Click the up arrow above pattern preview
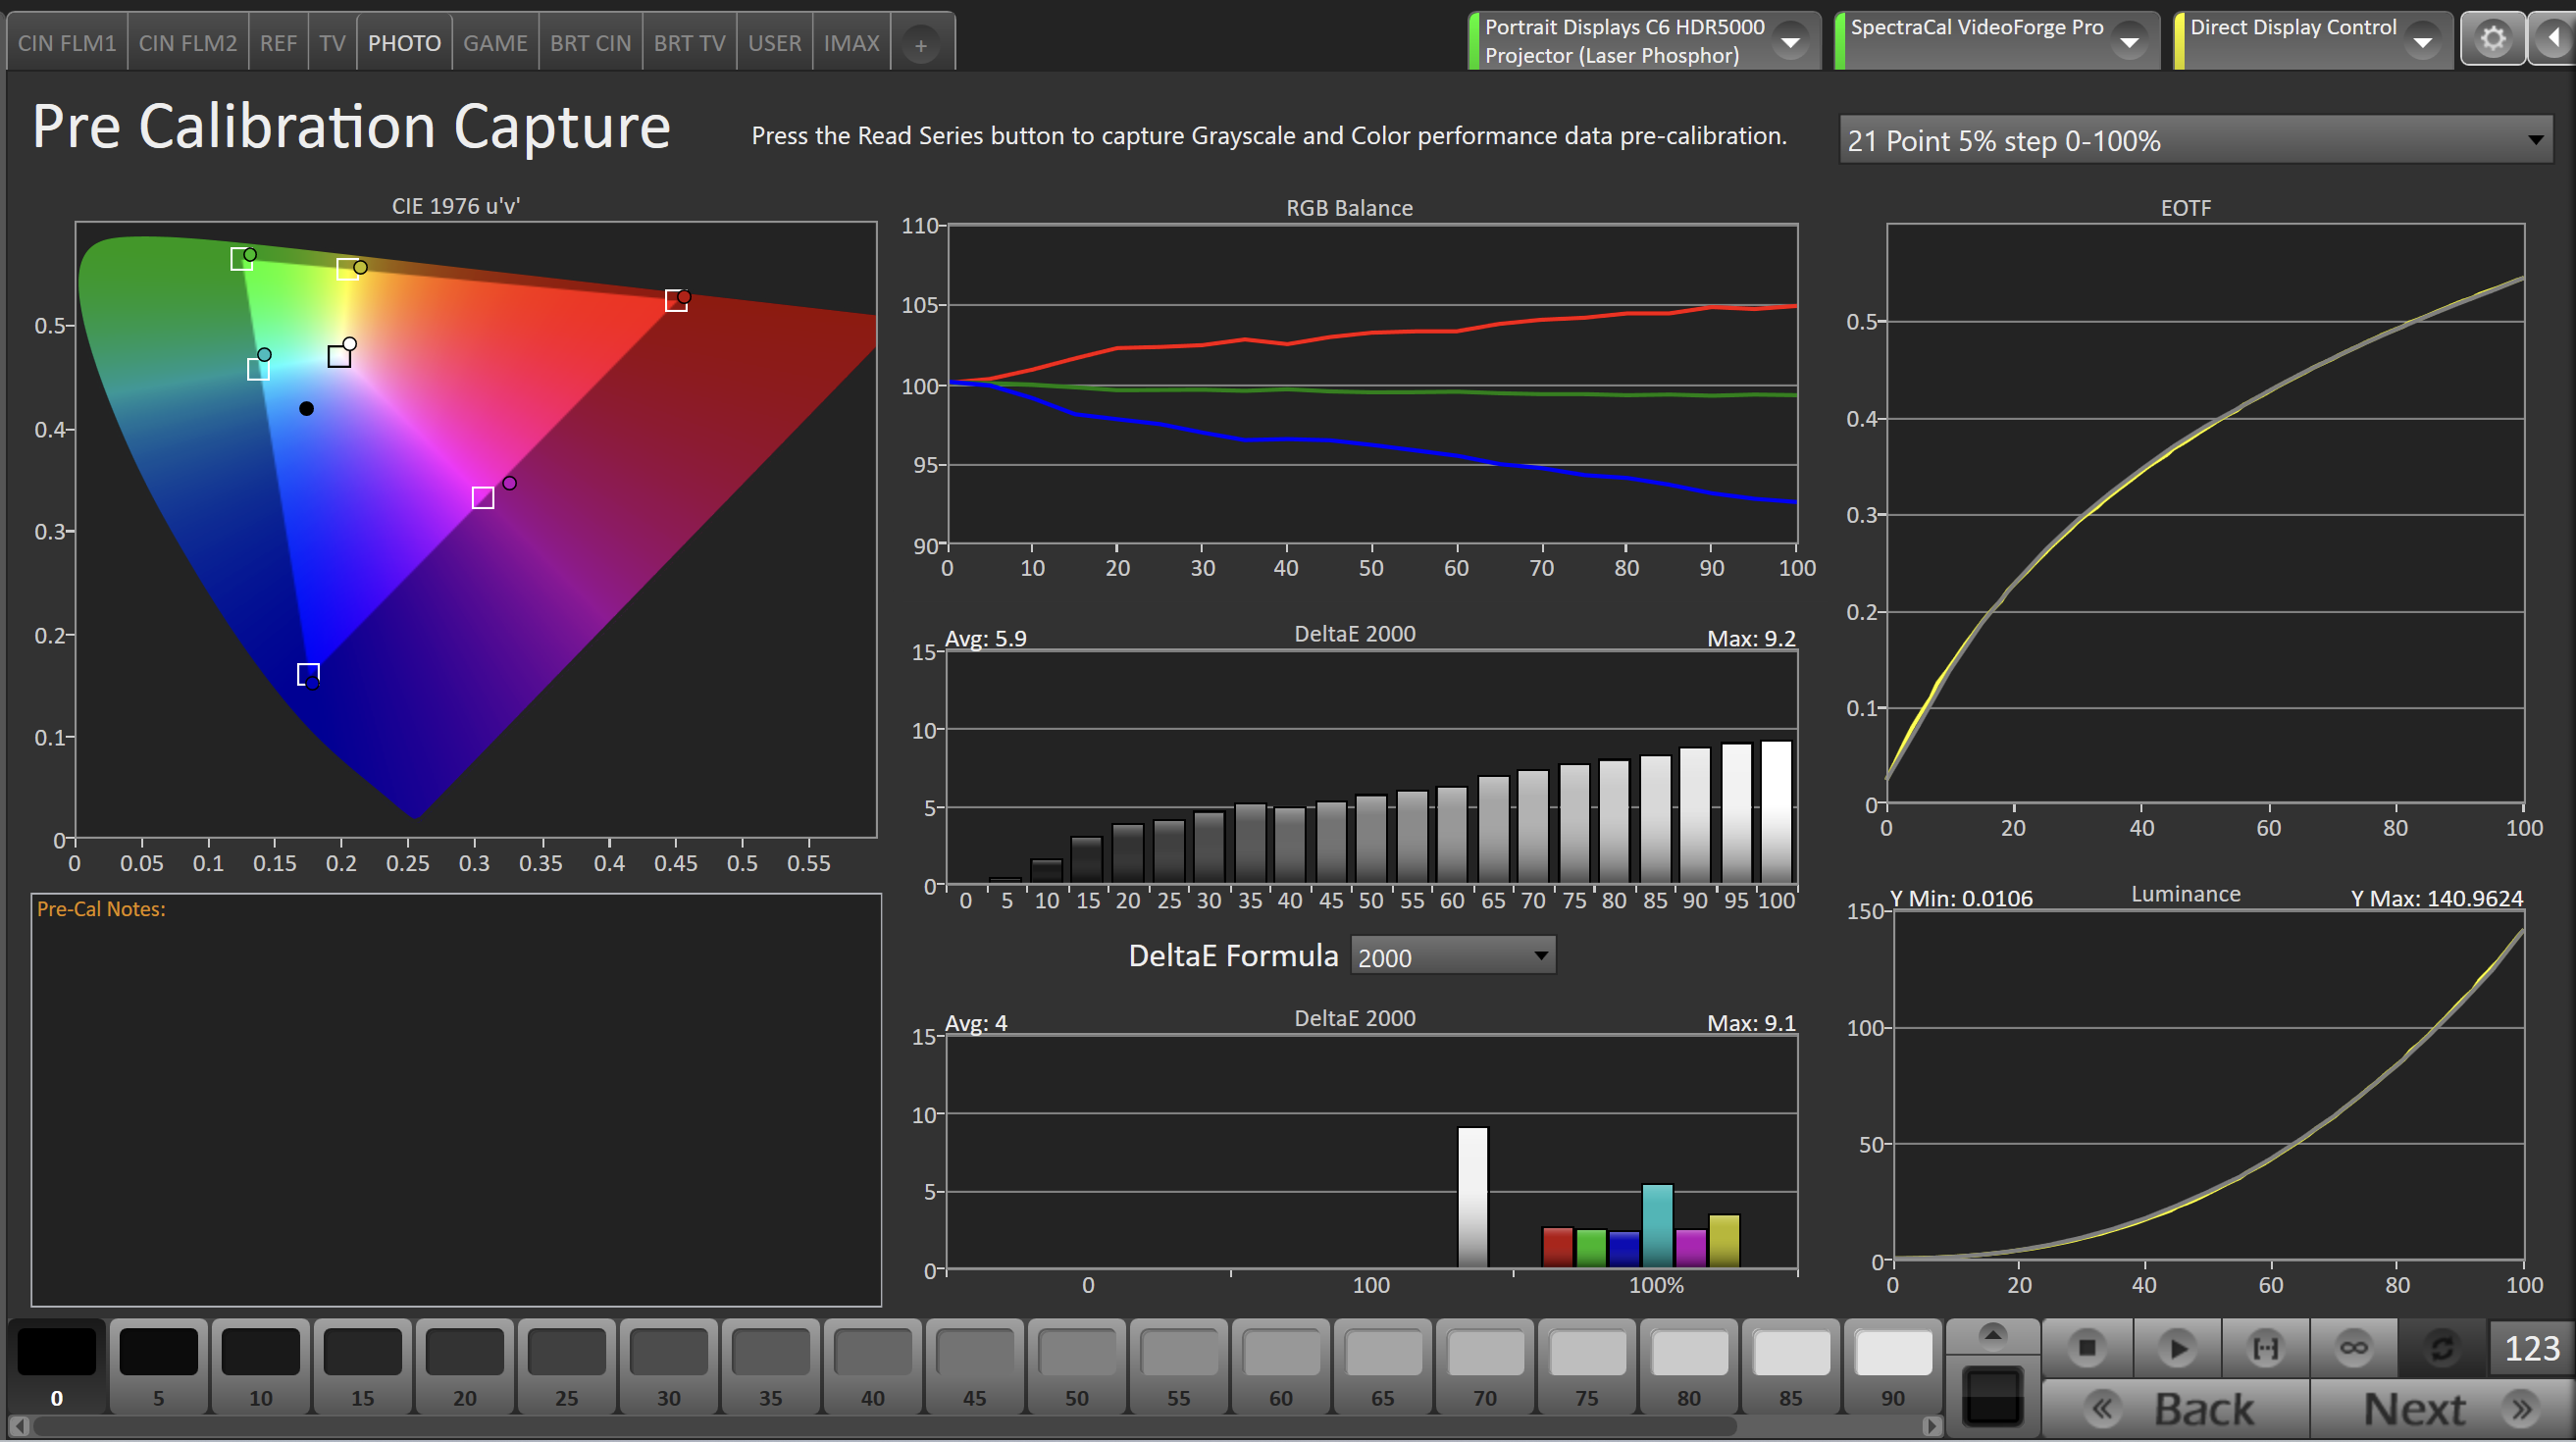 (x=1992, y=1335)
